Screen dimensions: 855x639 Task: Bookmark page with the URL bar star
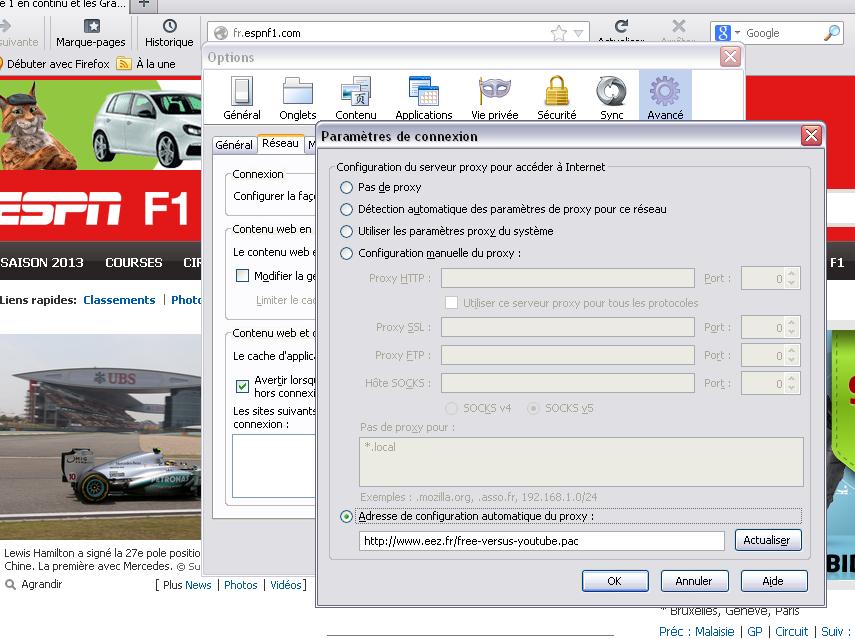tap(558, 33)
